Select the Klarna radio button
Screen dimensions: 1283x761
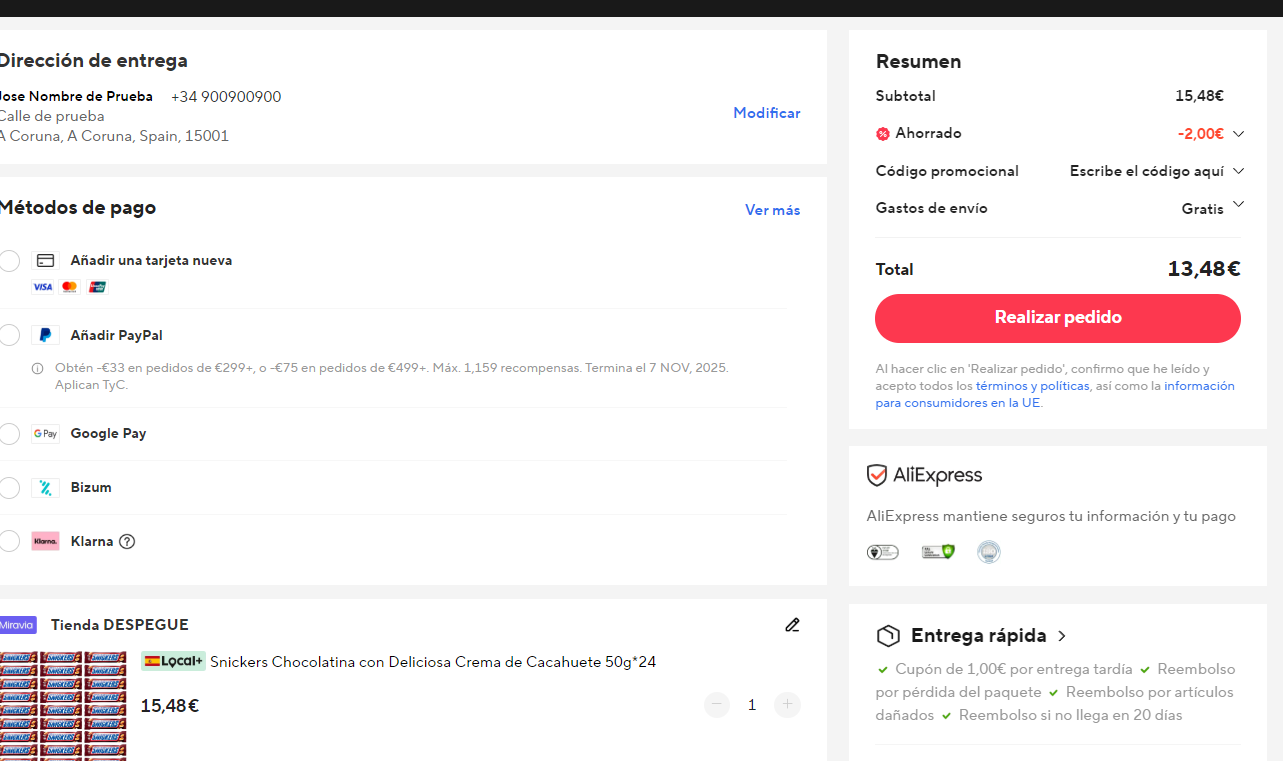[x=9, y=541]
